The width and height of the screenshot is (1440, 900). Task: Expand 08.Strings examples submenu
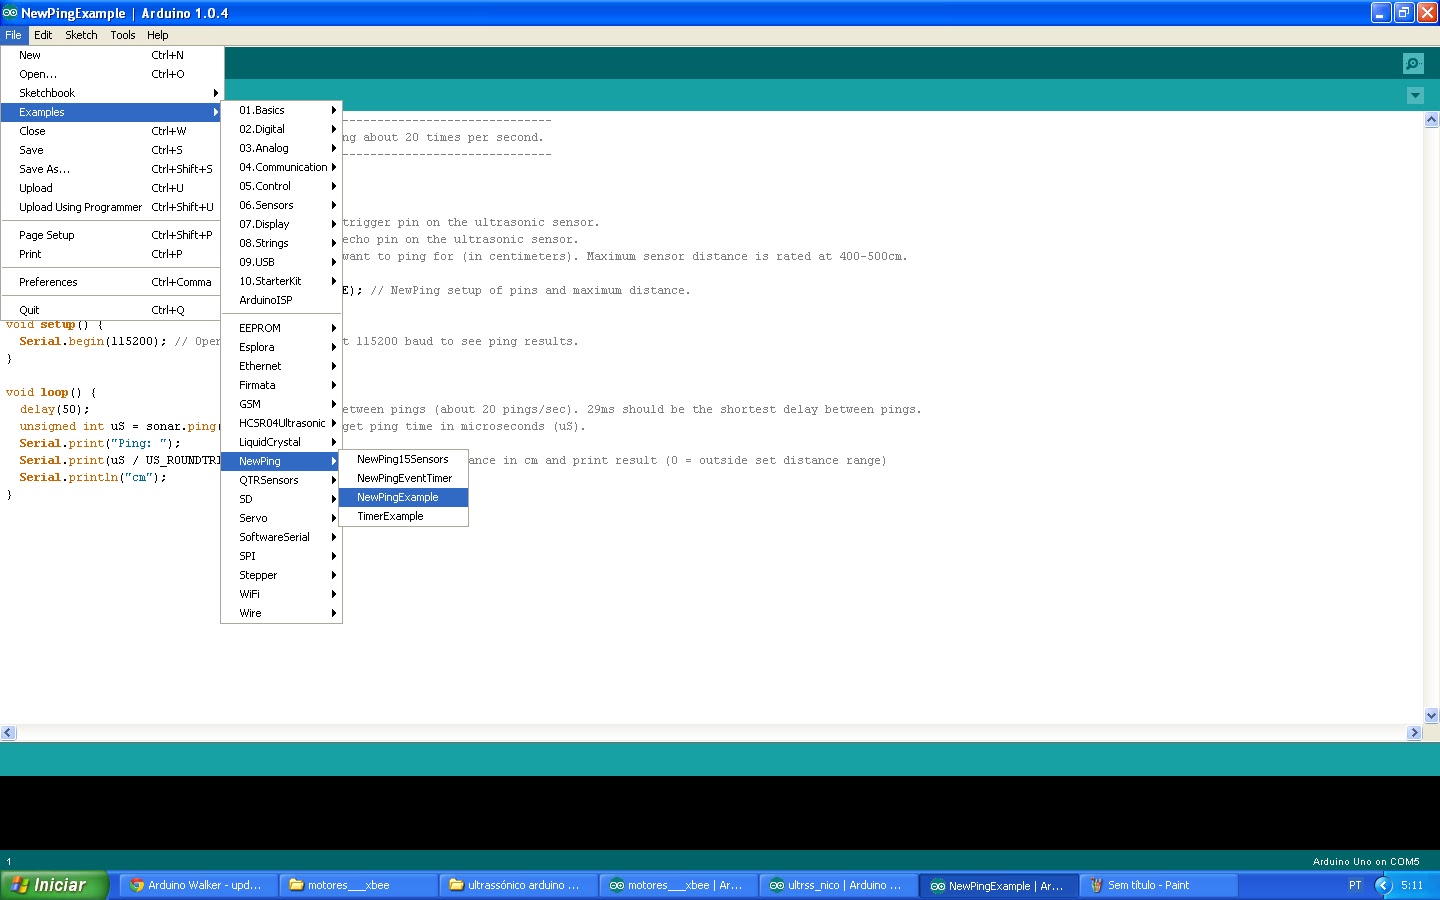pyautogui.click(x=281, y=243)
